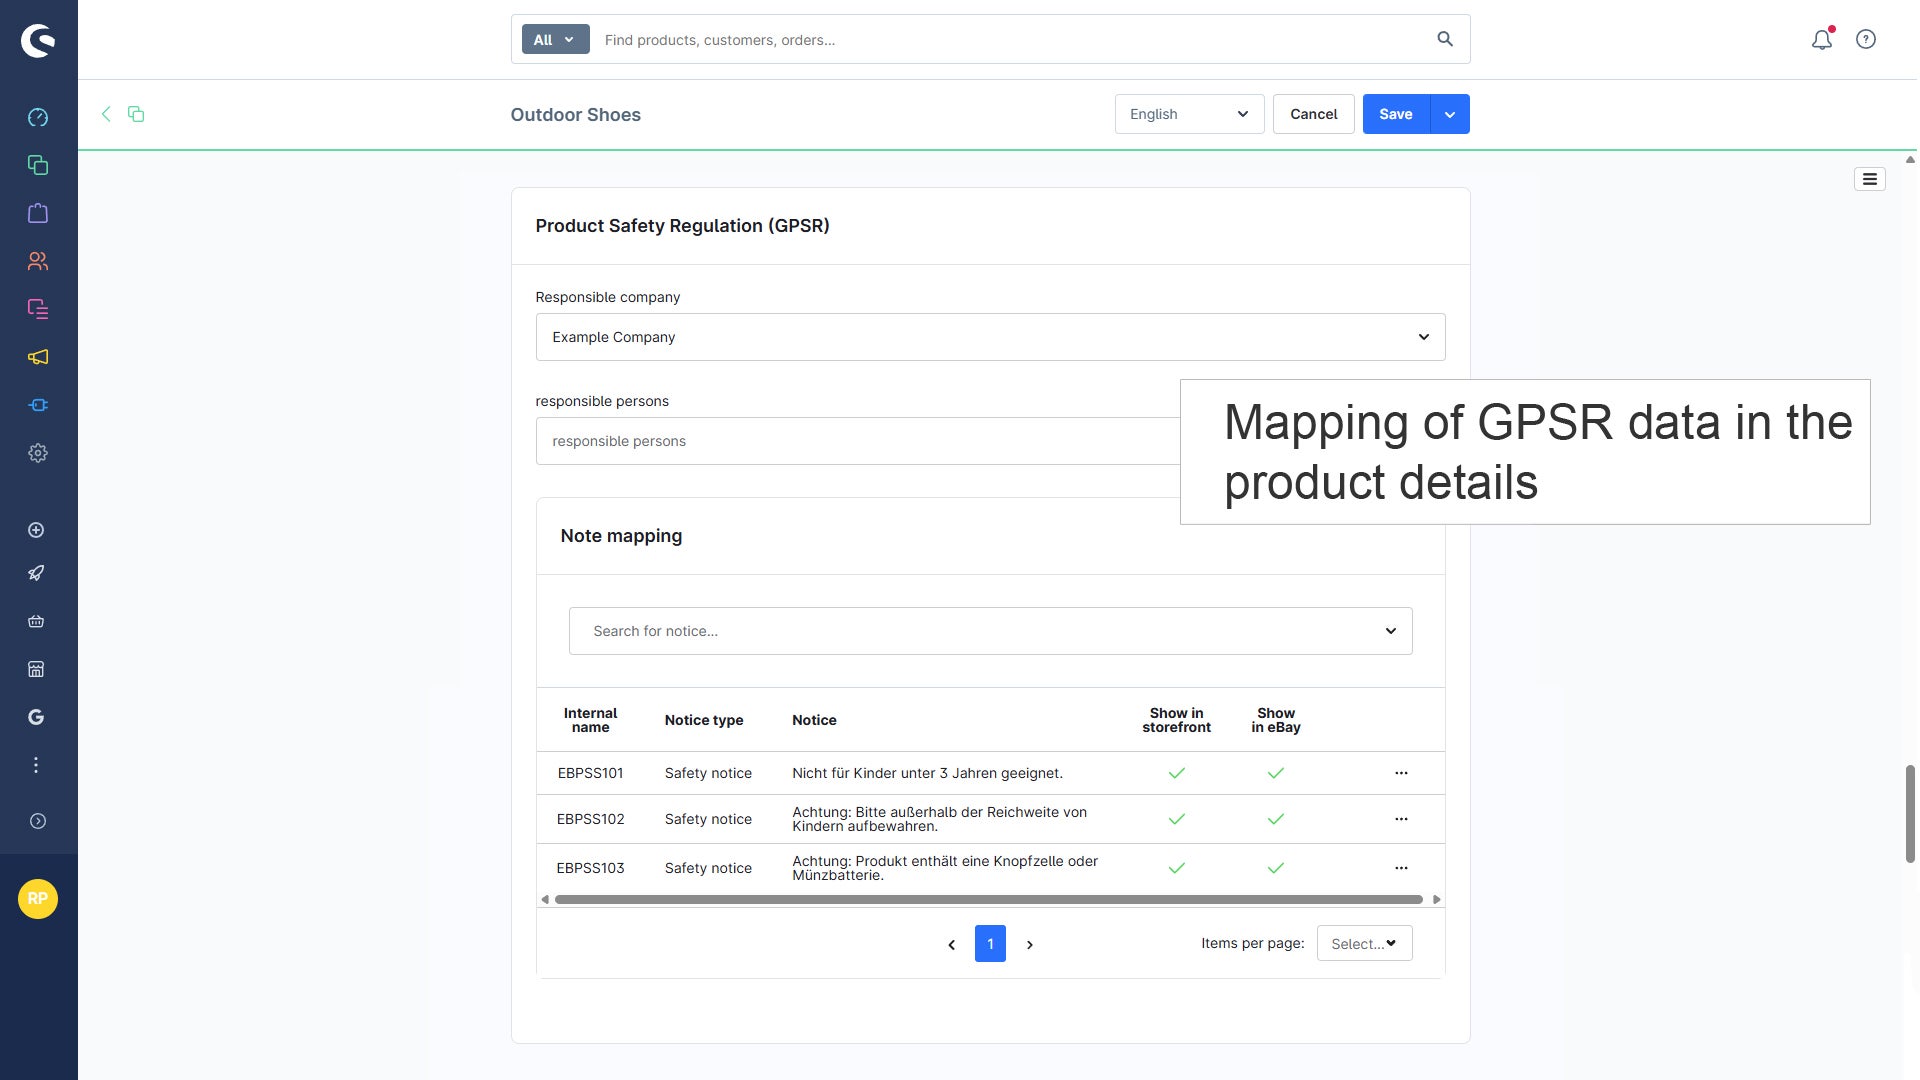Open the Items per page select
The image size is (1920, 1080).
pos(1364,943)
